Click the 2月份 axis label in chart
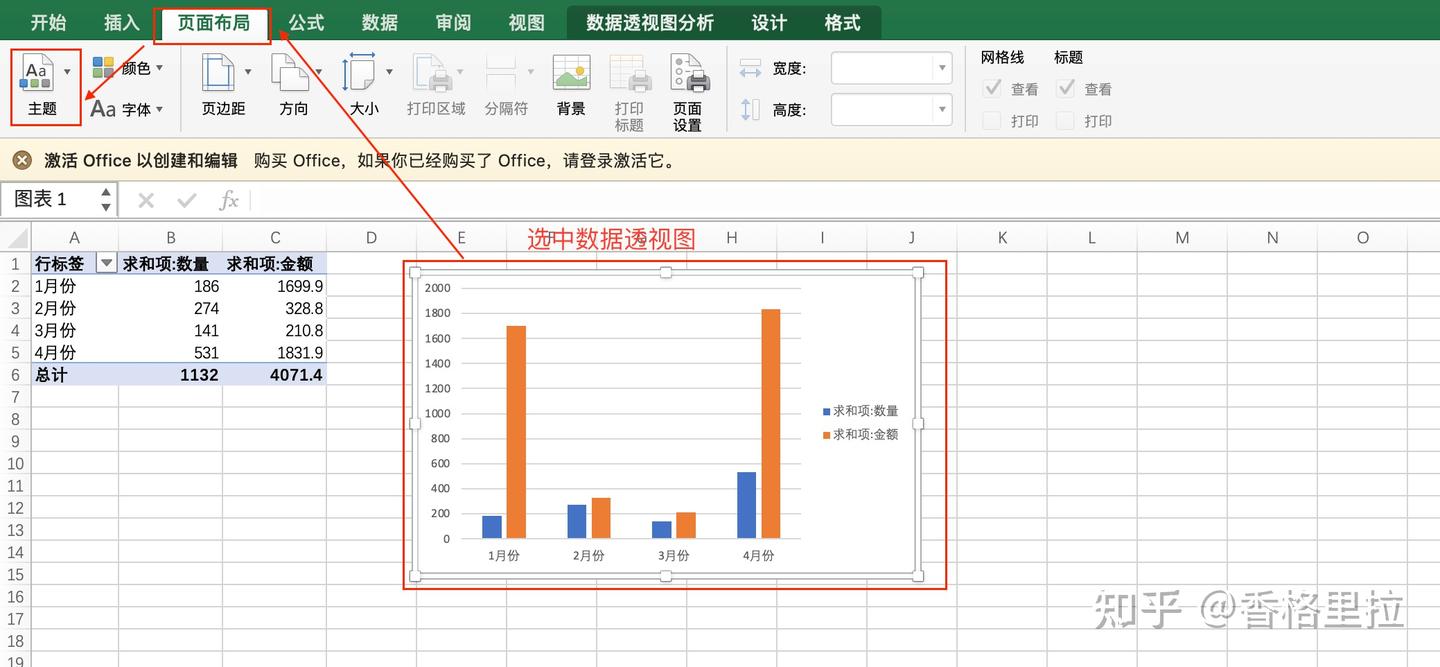 click(x=588, y=555)
